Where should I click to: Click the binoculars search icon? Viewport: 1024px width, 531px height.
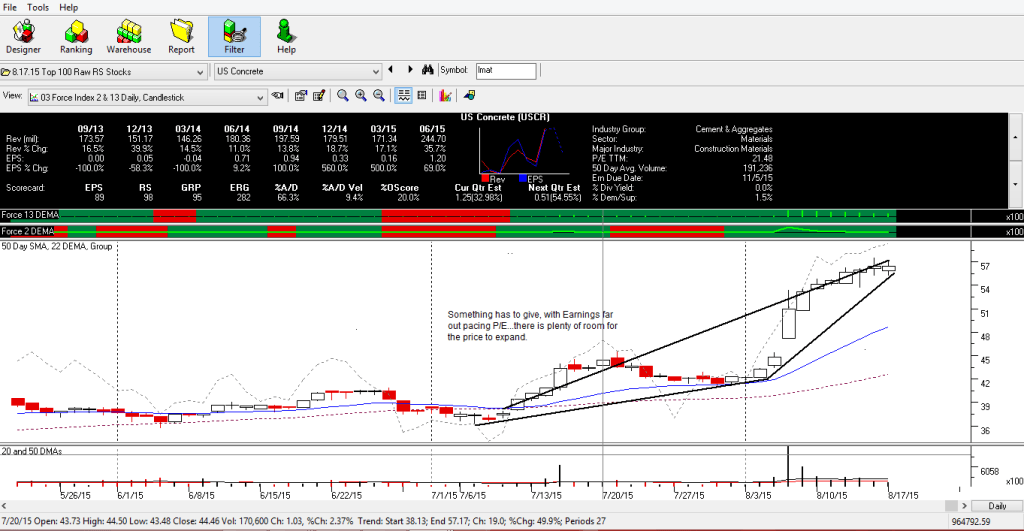click(428, 70)
